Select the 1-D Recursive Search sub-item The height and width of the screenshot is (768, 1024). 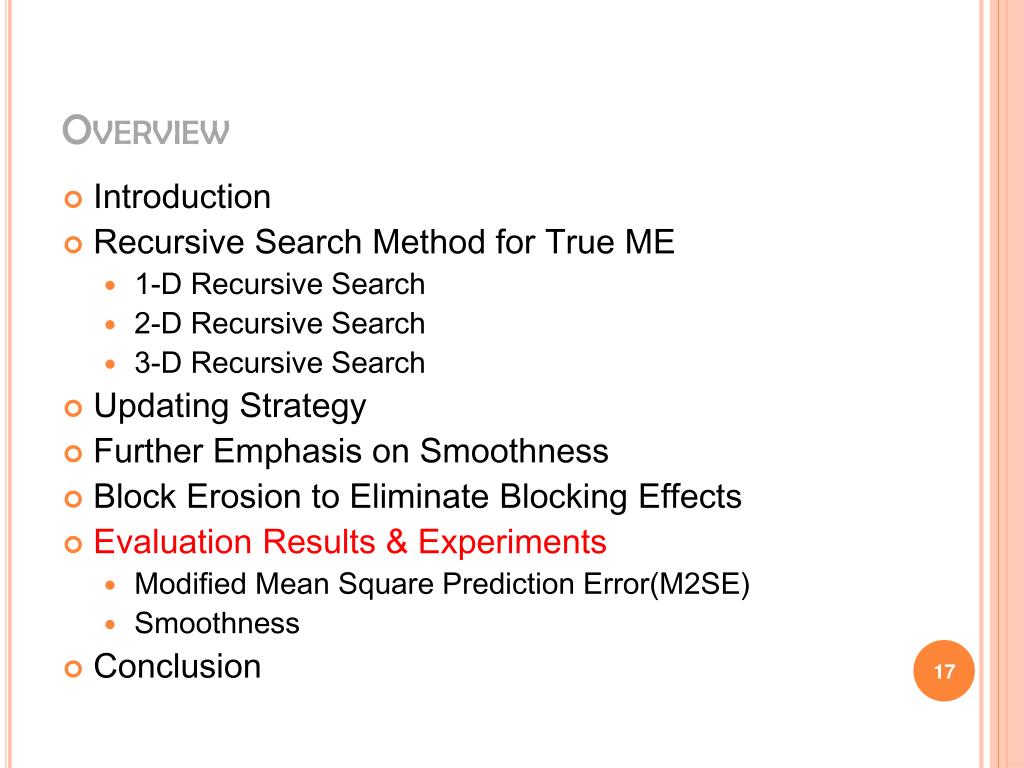click(x=280, y=284)
